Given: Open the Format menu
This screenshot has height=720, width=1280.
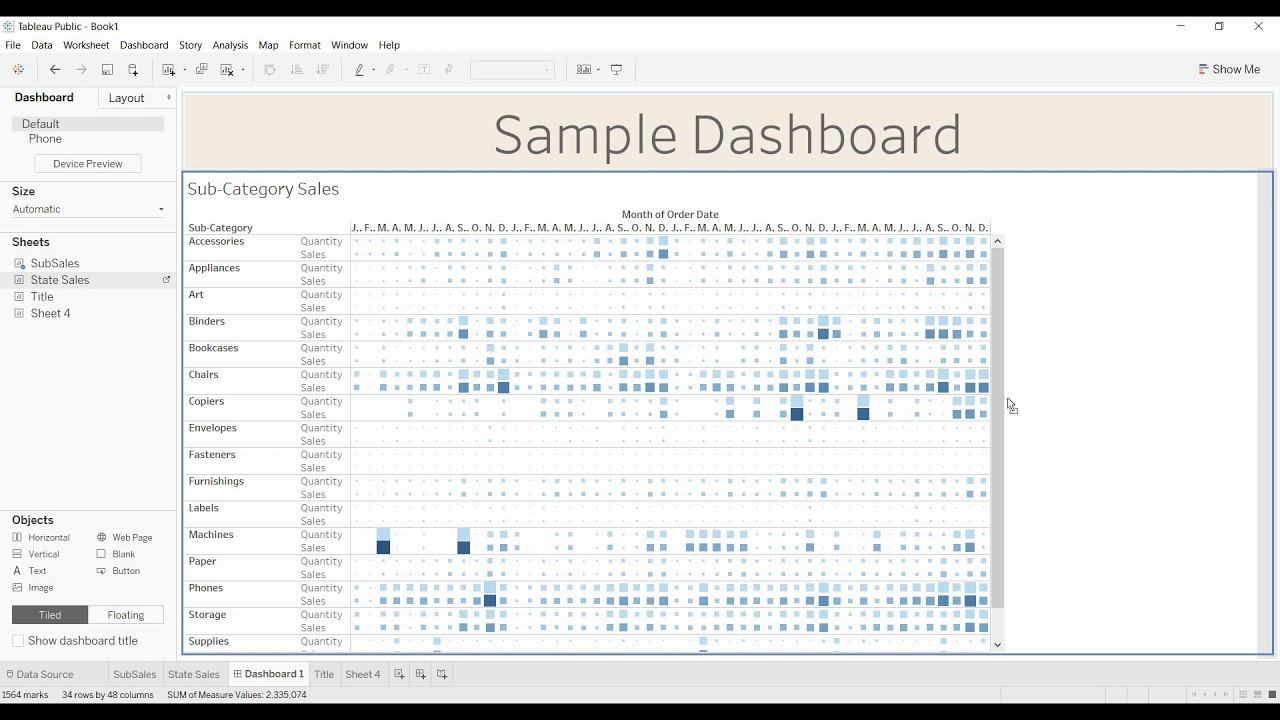Looking at the screenshot, I should (x=305, y=45).
